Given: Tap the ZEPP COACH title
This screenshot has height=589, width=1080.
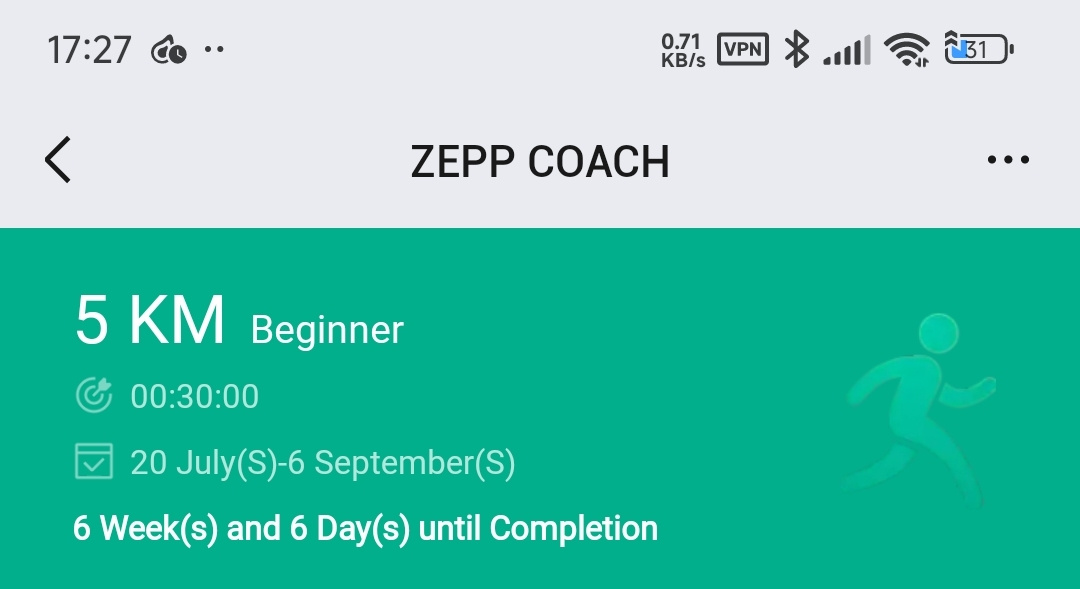Looking at the screenshot, I should pos(540,162).
